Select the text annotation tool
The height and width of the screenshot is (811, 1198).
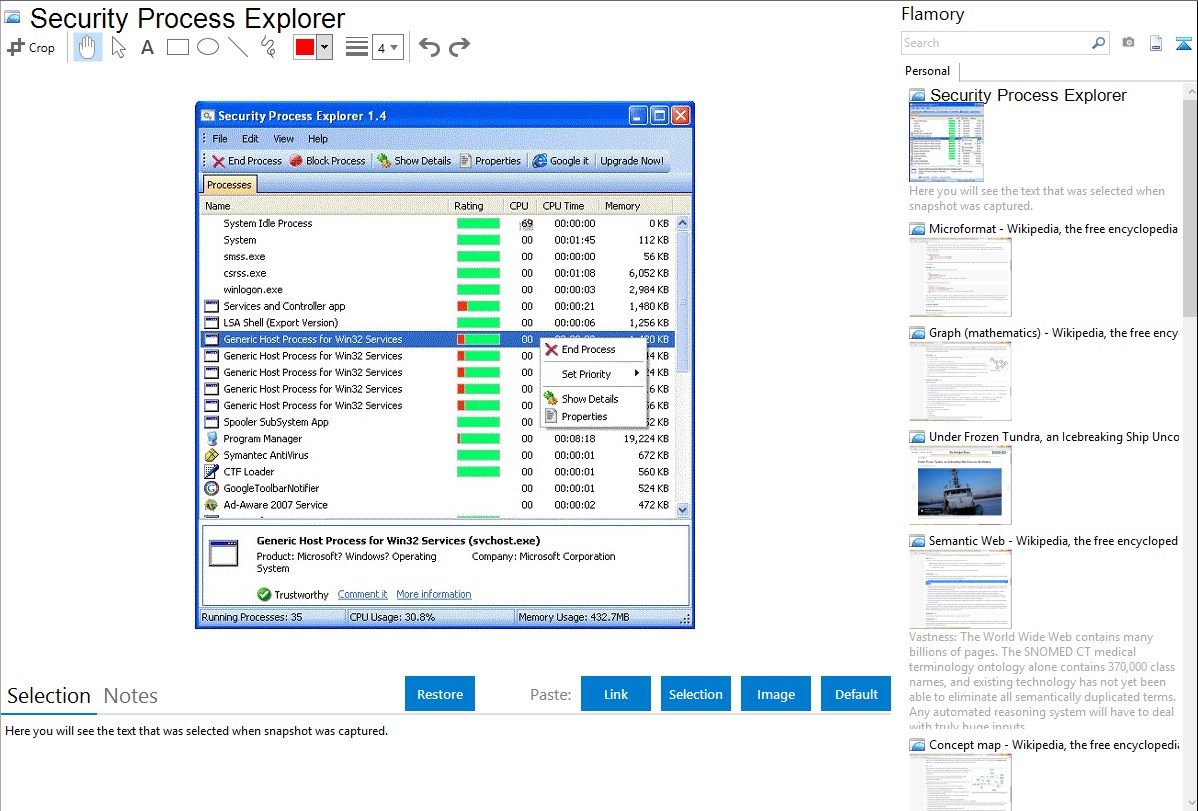point(147,47)
